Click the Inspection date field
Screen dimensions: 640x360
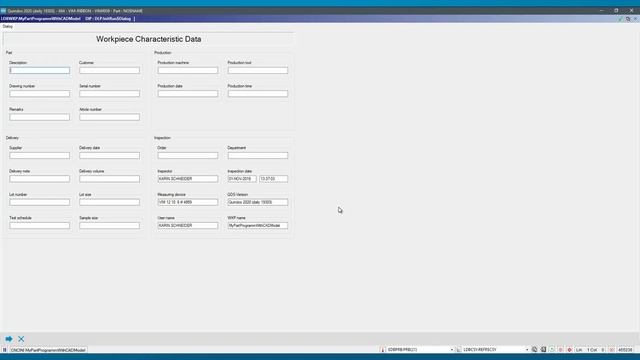click(x=242, y=179)
